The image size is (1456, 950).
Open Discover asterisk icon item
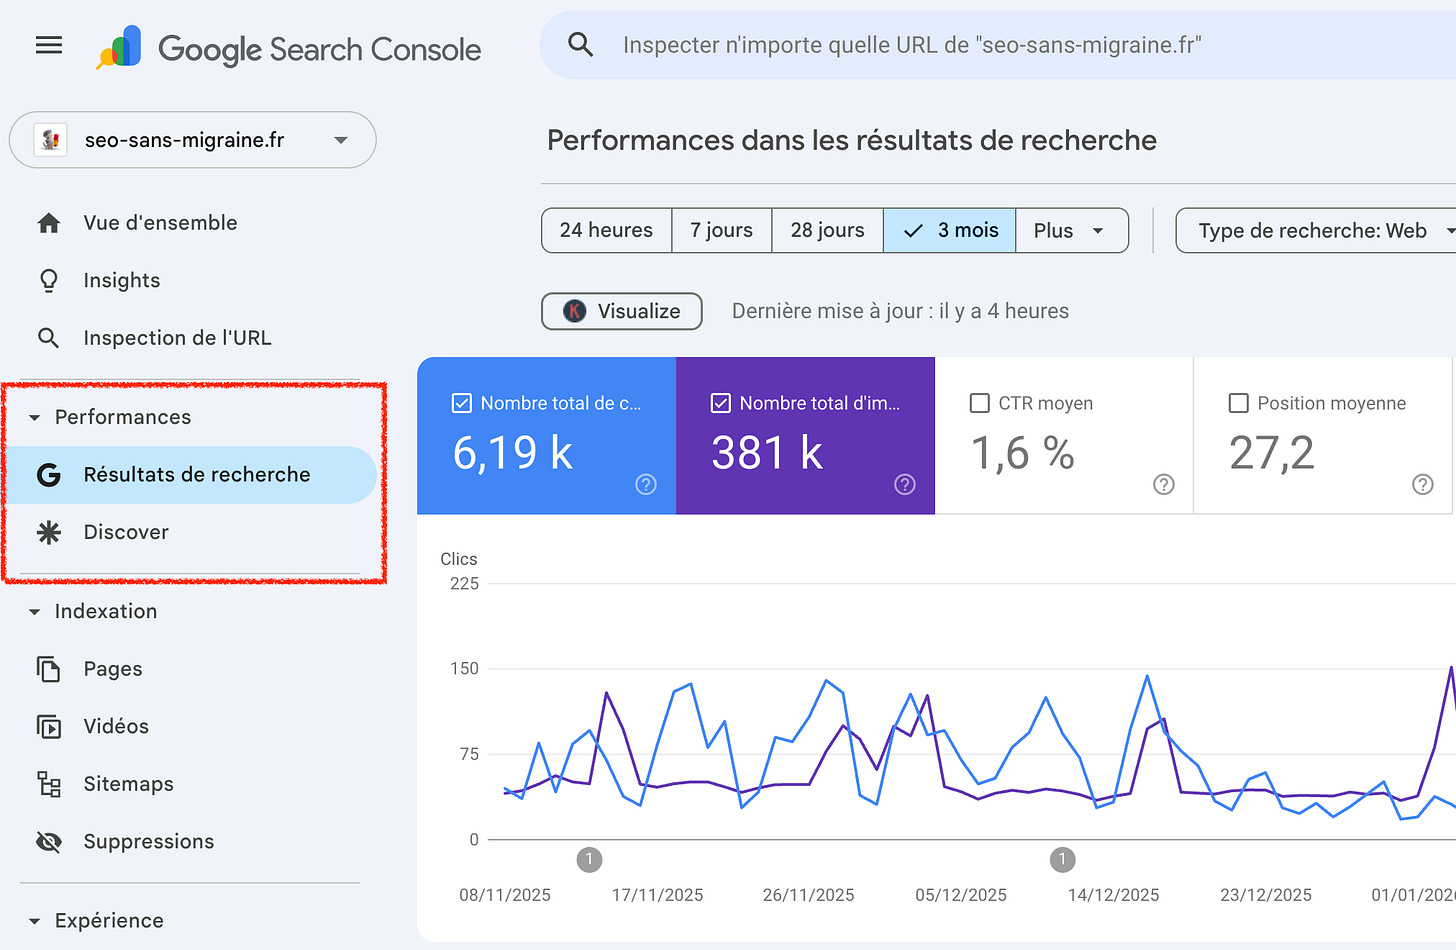coord(49,532)
